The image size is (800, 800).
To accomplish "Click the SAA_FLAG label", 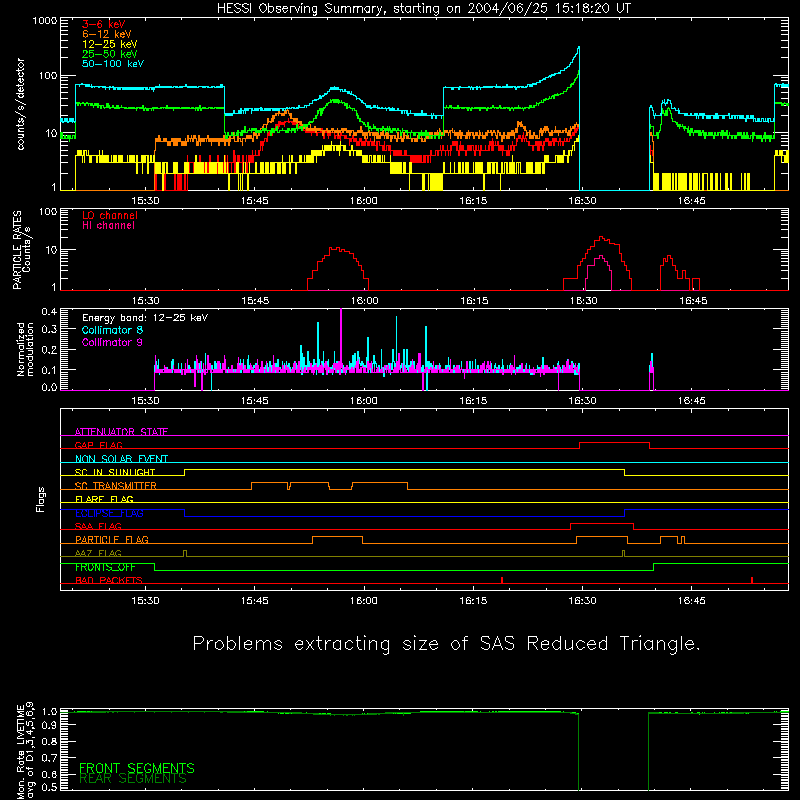I will tap(98, 526).
